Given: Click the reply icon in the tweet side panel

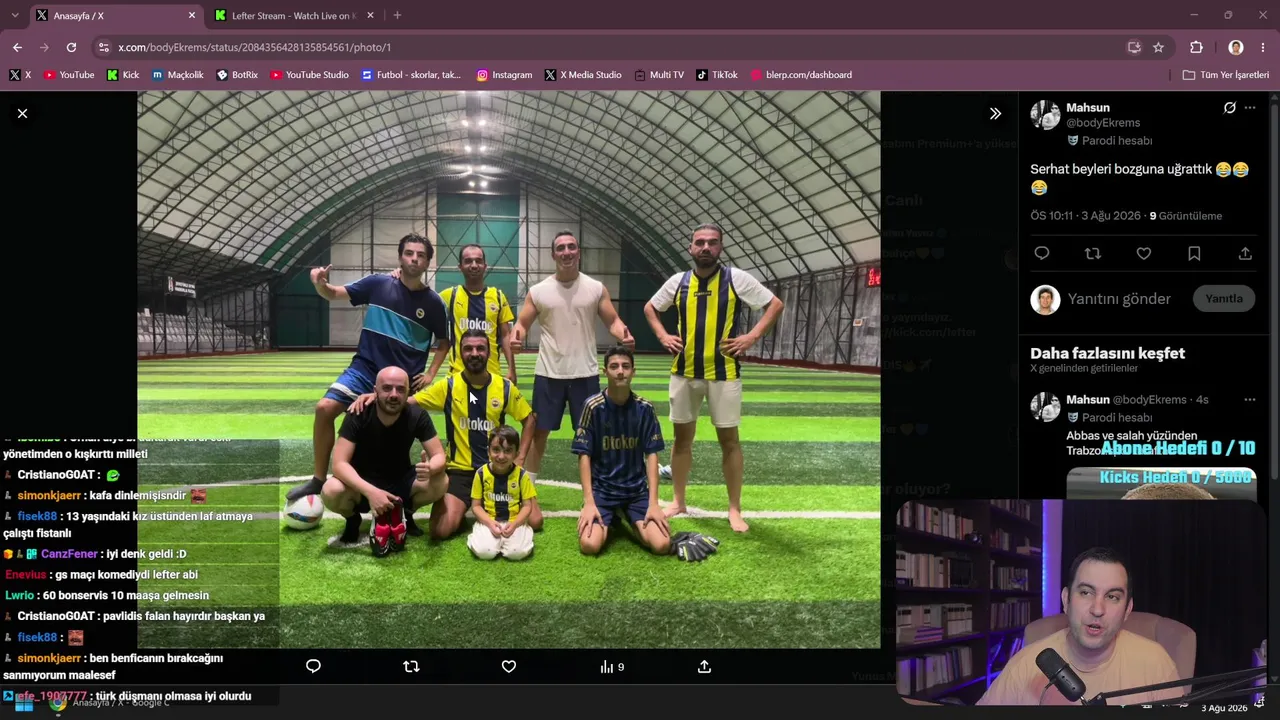Looking at the screenshot, I should pyautogui.click(x=1042, y=254).
